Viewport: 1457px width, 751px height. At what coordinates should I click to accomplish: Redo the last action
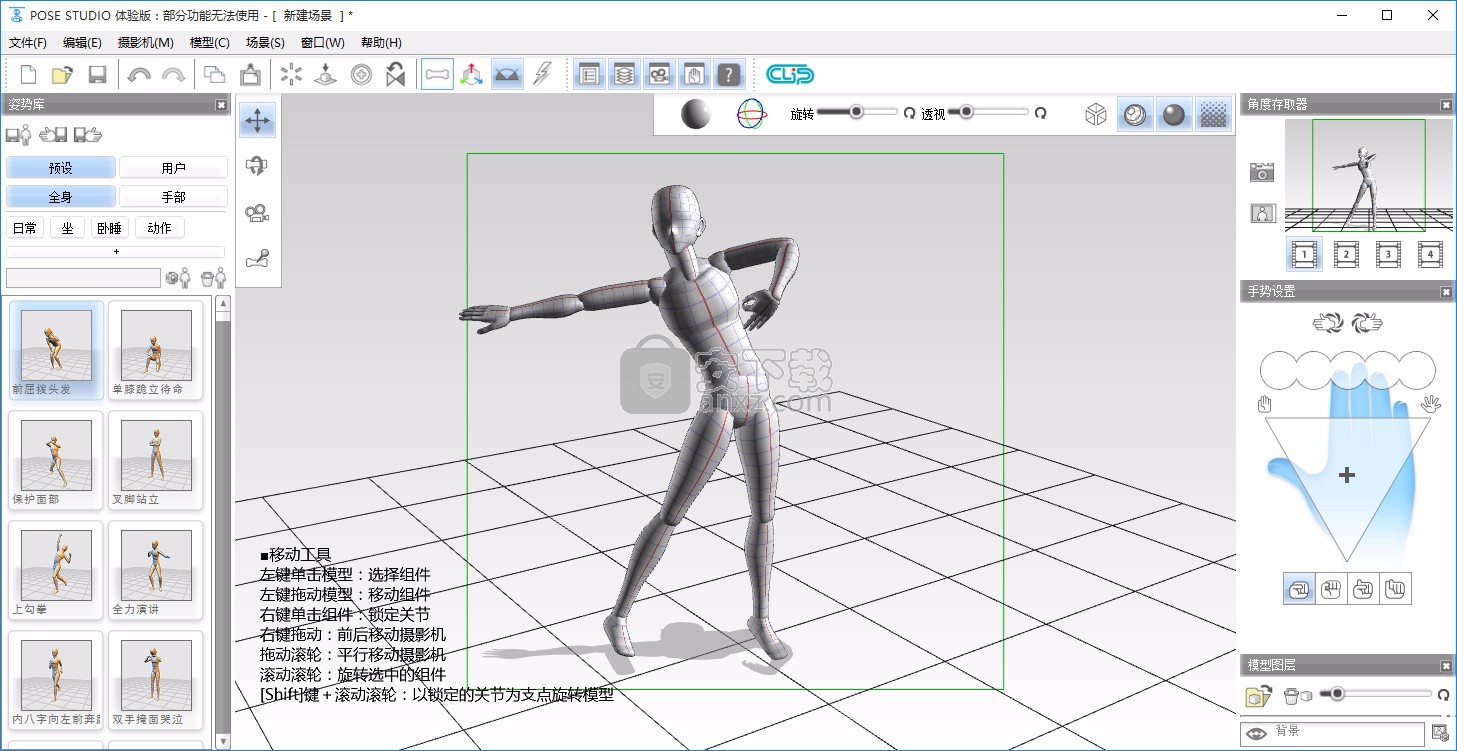[x=173, y=75]
